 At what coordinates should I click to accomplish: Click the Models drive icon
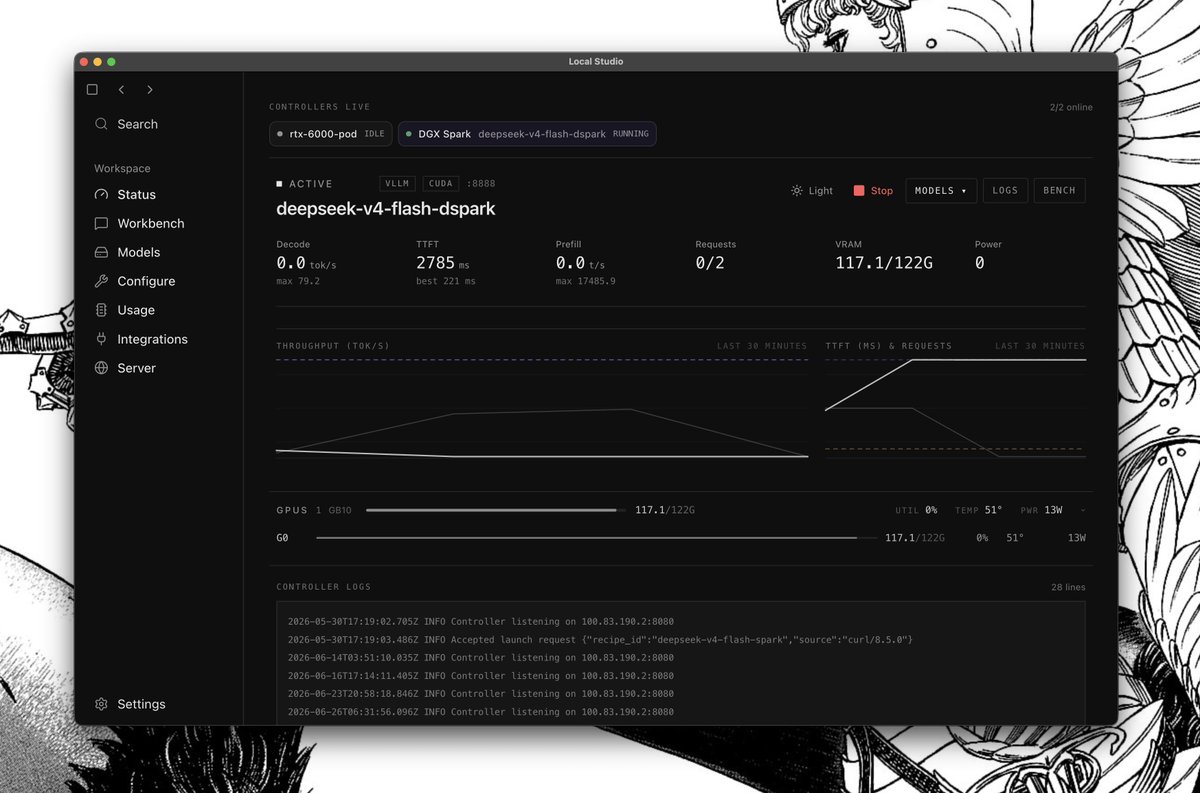coord(101,252)
